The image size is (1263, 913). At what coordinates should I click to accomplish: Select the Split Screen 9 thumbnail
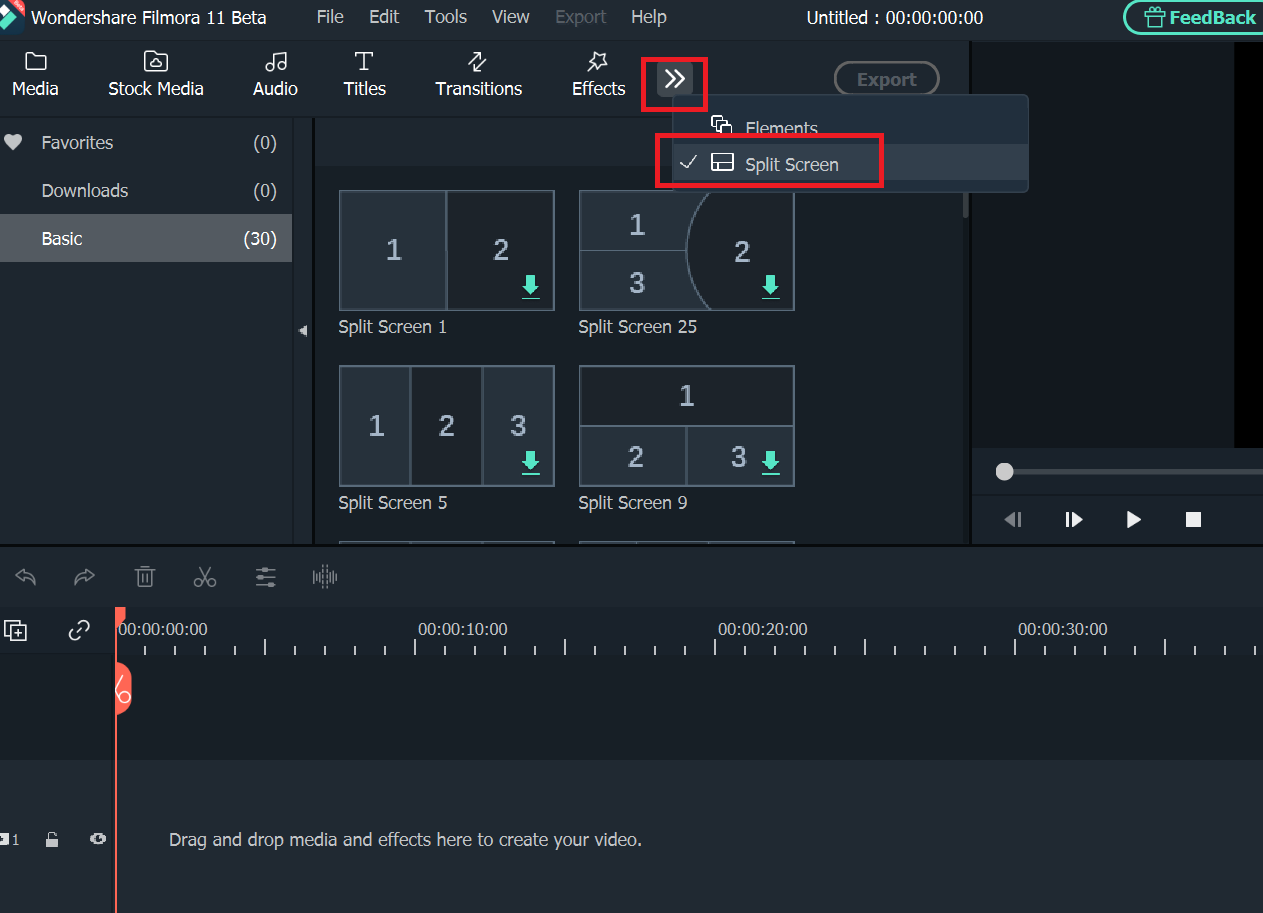[686, 426]
